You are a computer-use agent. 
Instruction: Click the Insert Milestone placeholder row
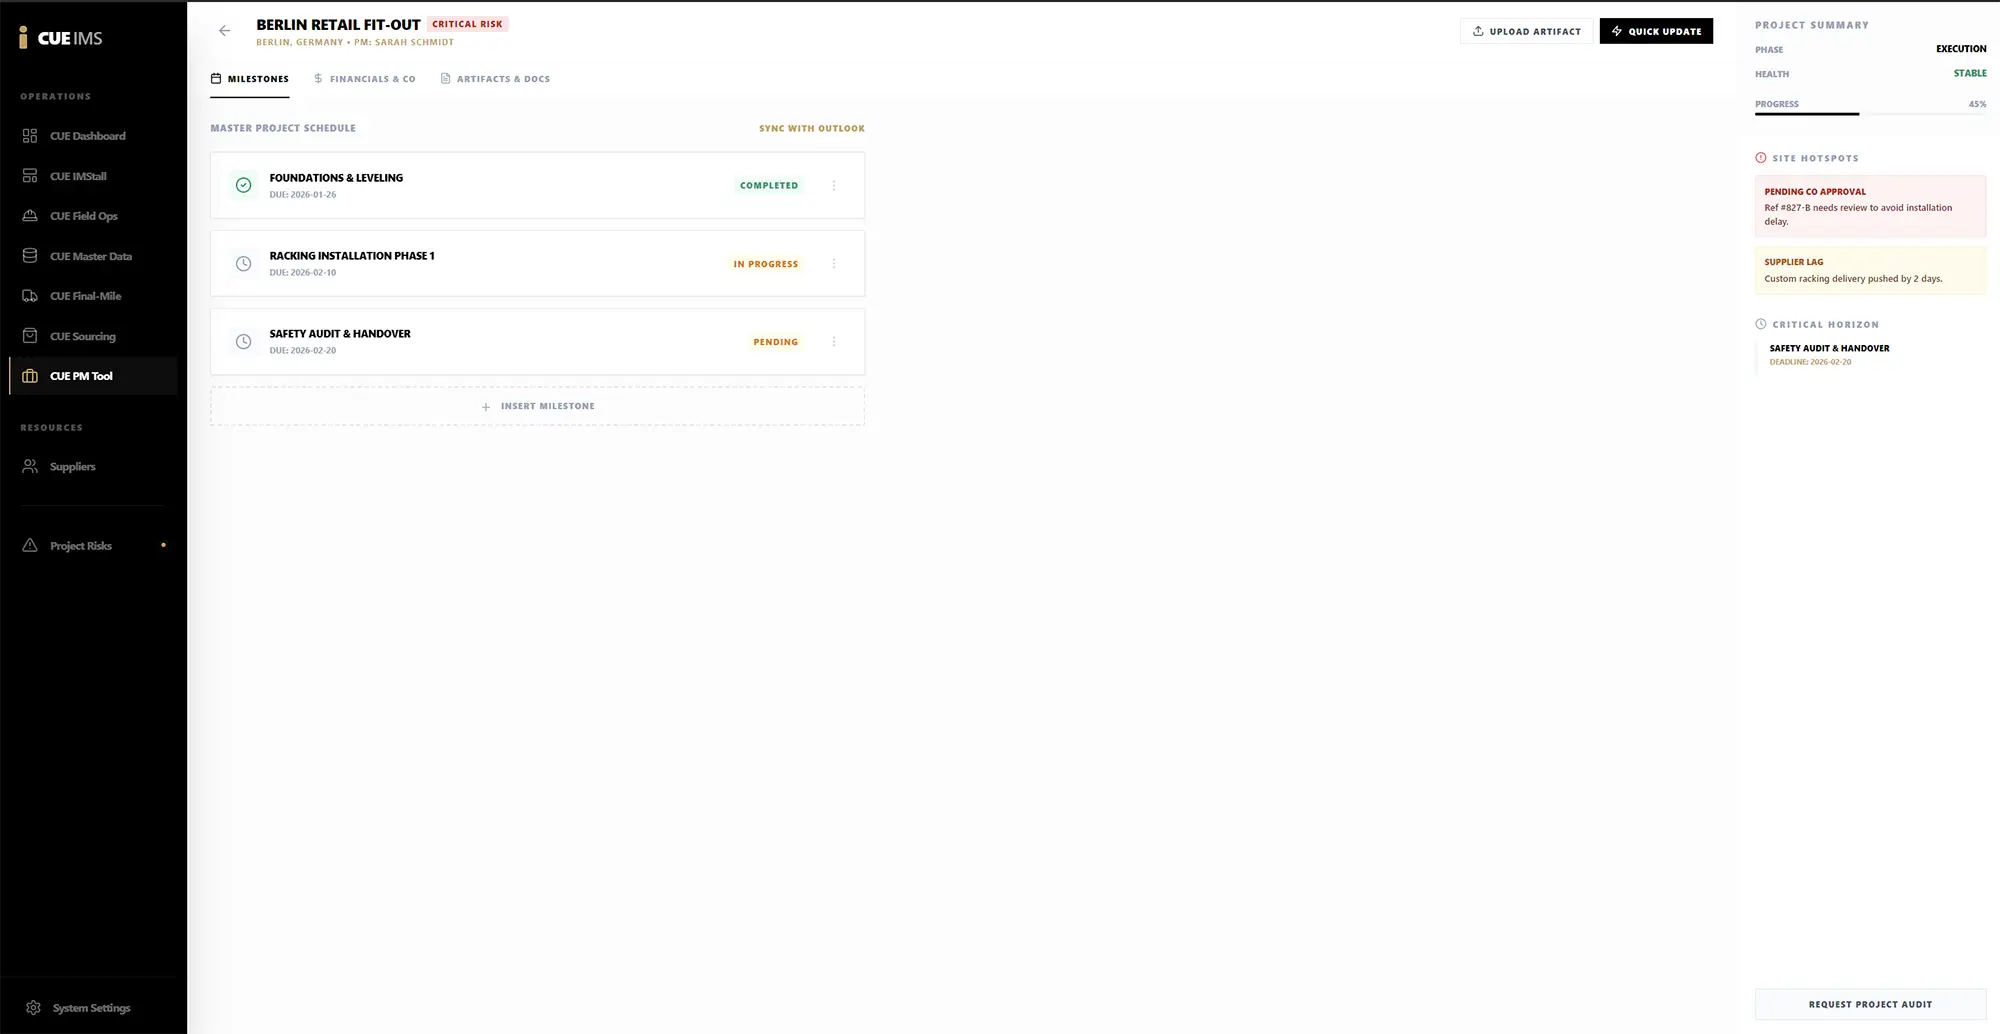coord(537,406)
